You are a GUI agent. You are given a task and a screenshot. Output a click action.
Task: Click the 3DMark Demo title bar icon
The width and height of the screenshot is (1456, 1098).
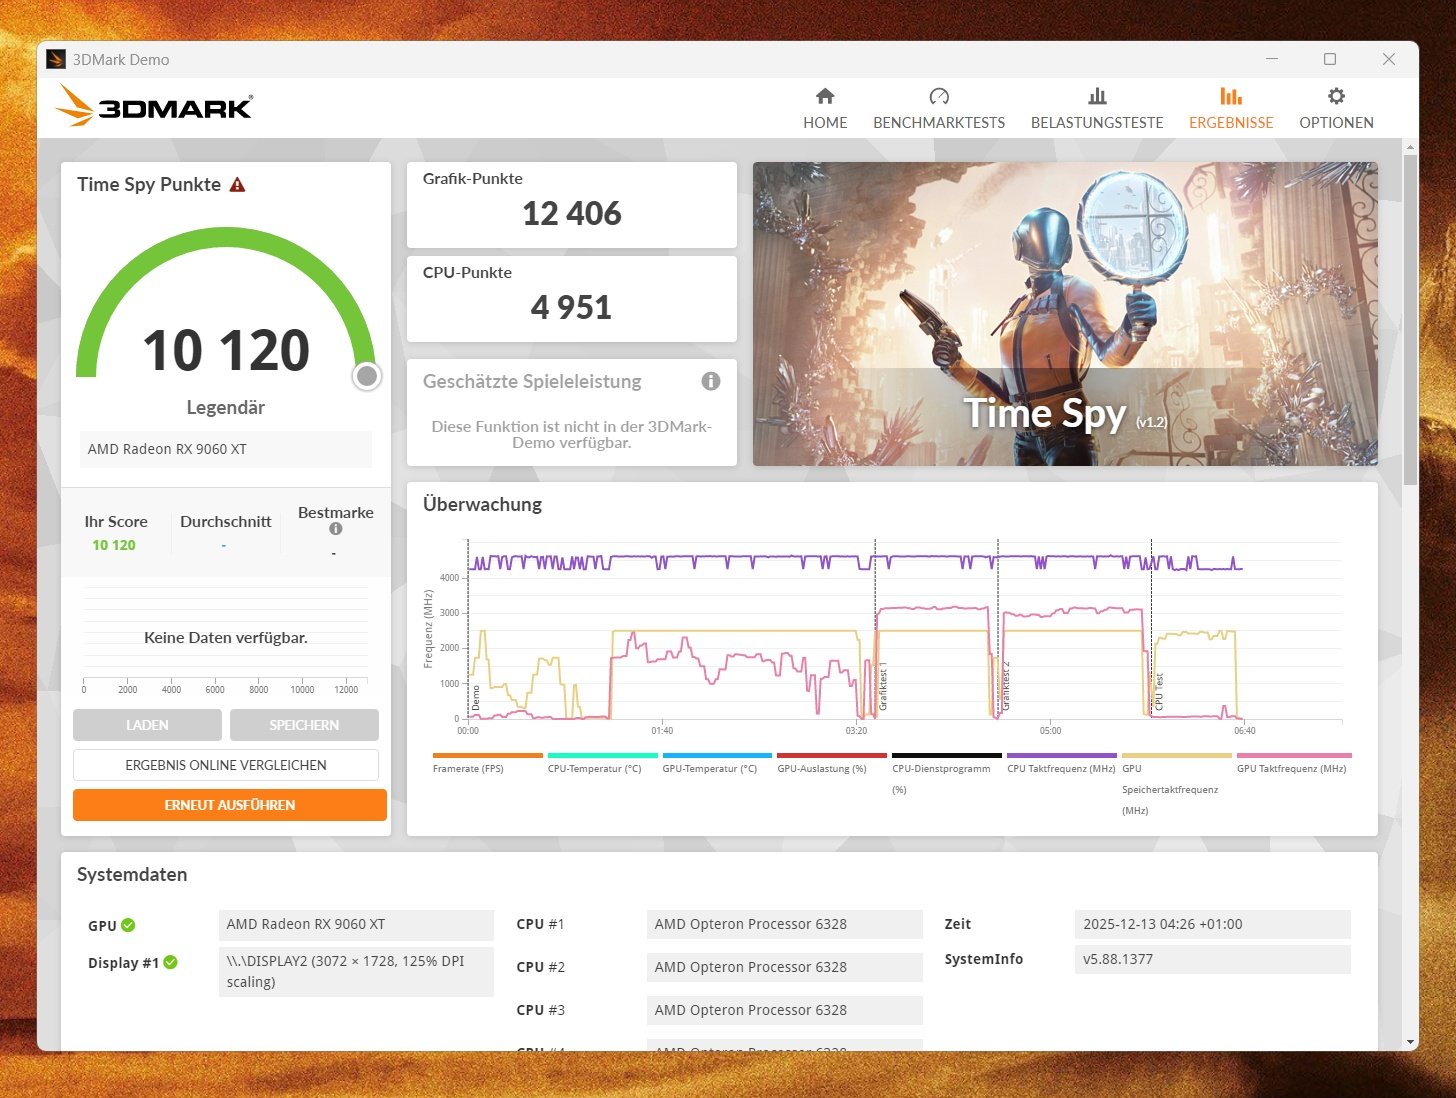56,59
